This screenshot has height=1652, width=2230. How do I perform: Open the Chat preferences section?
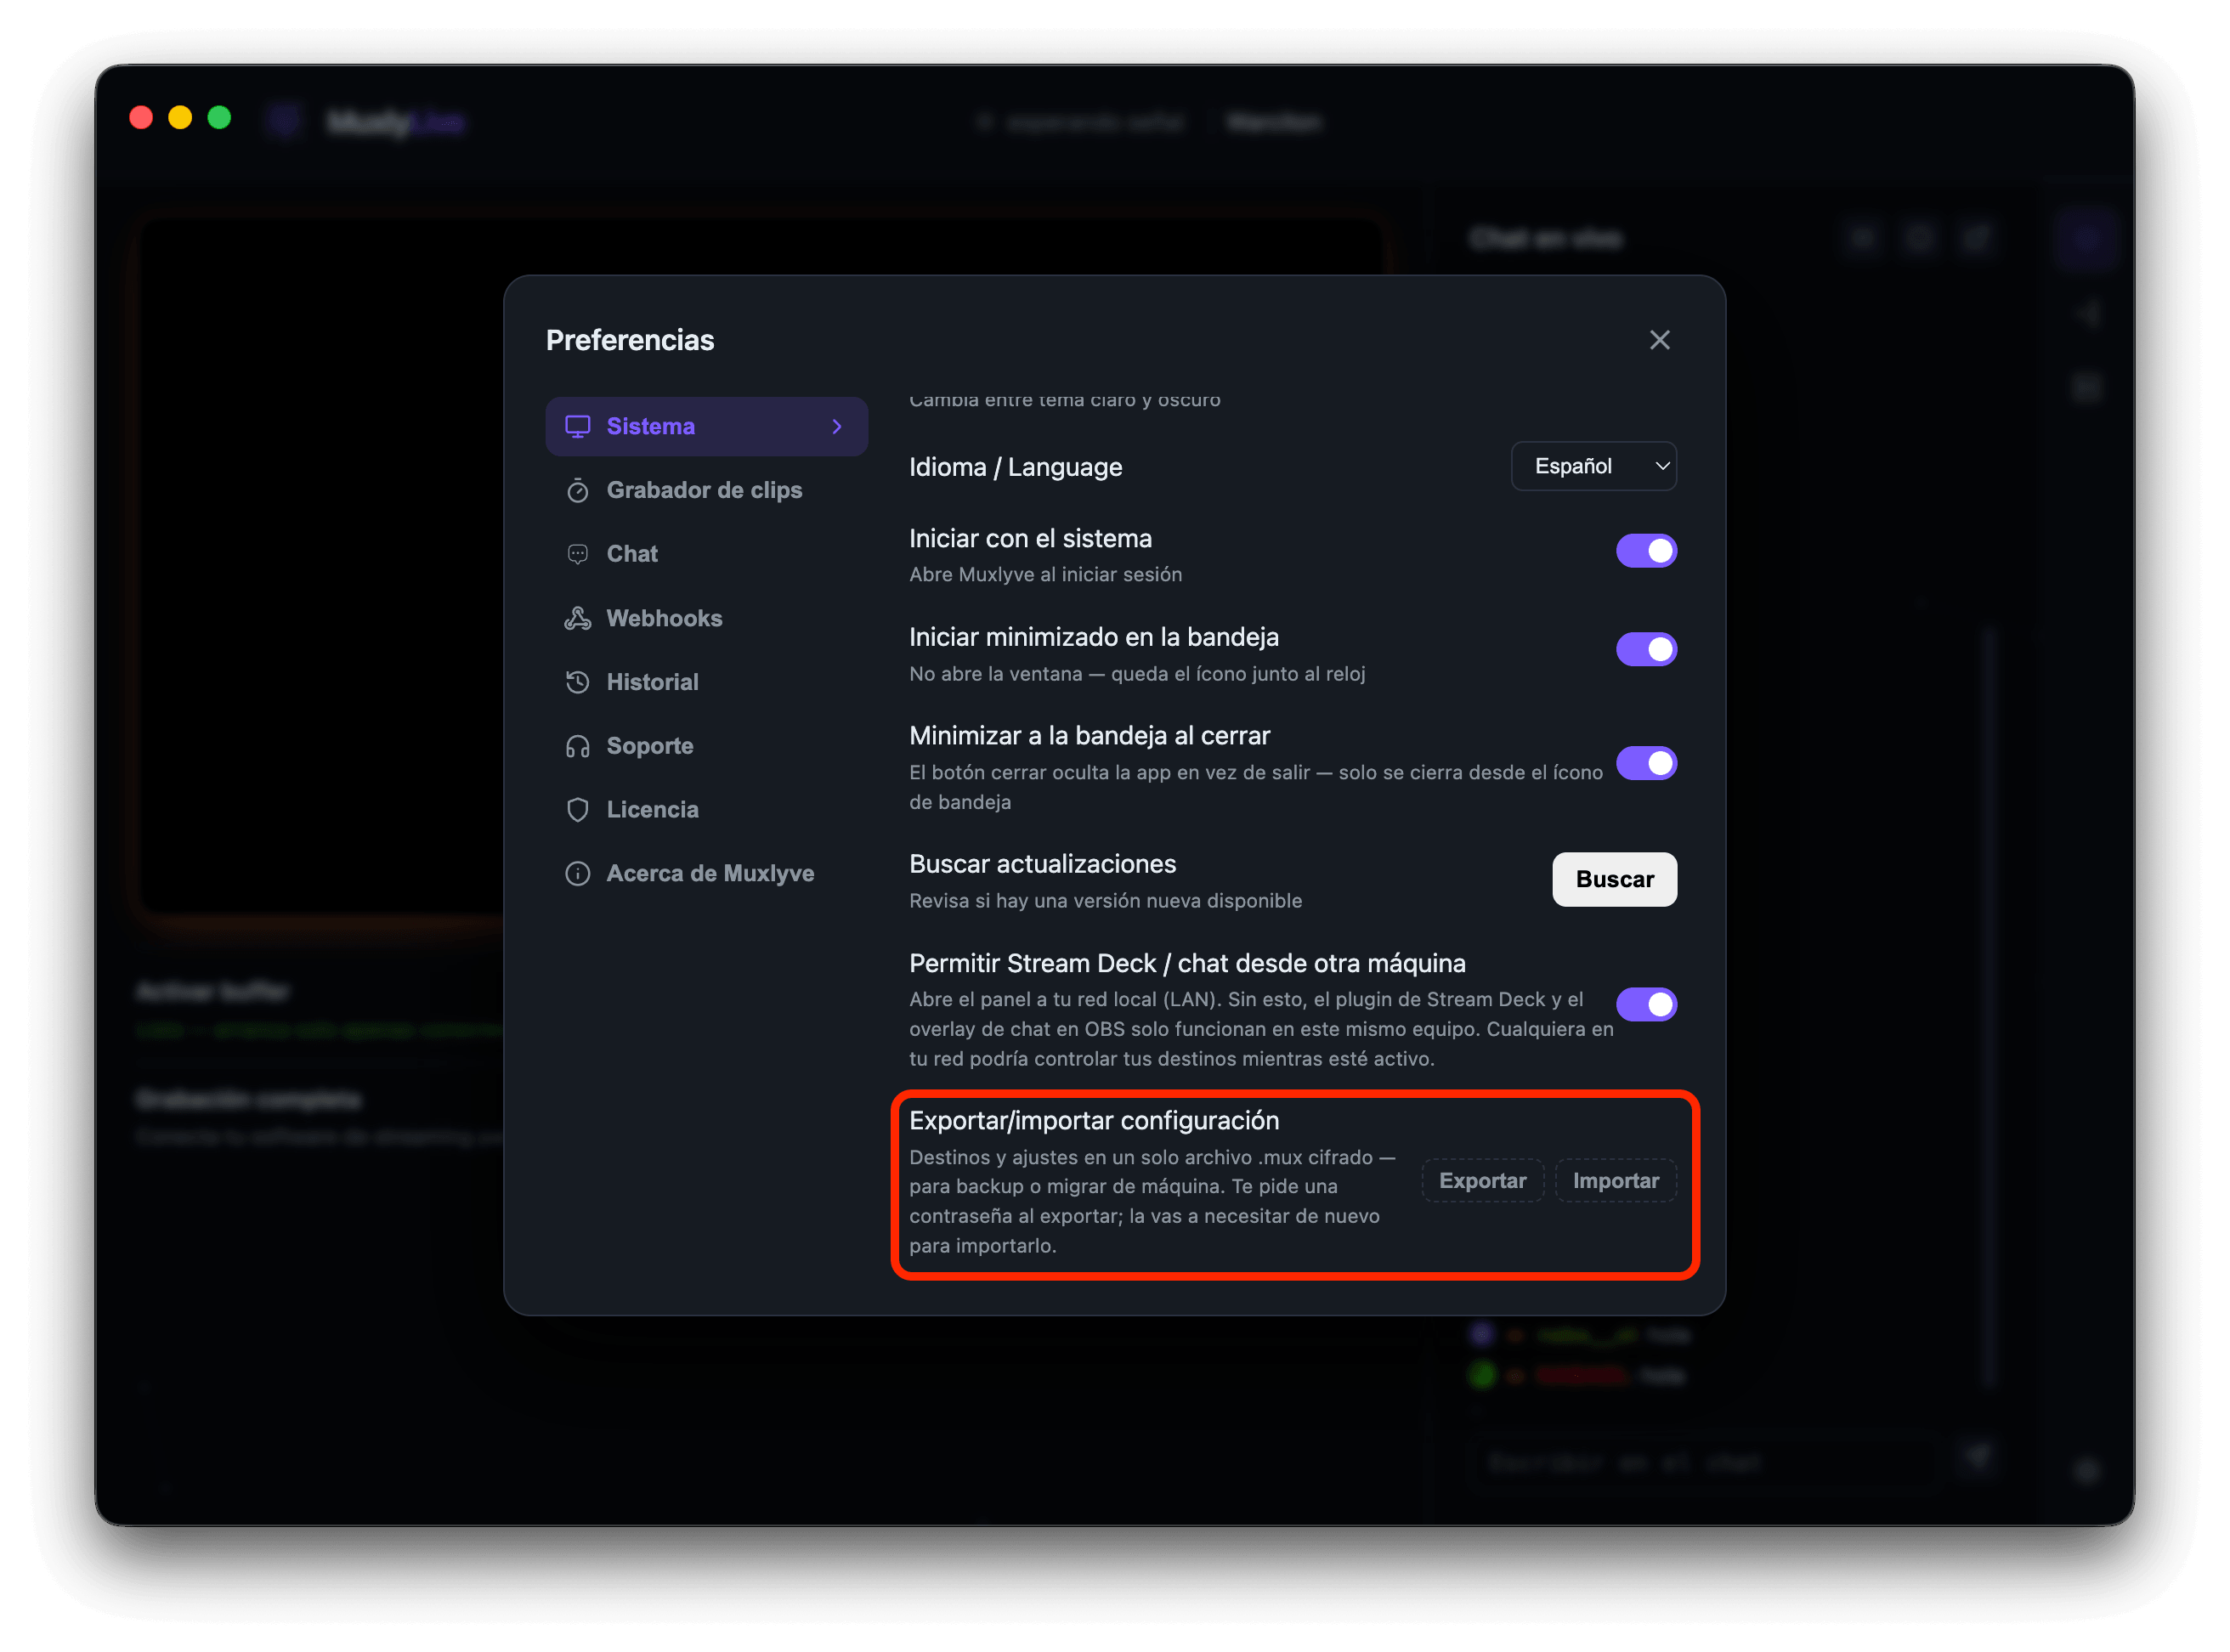pos(706,554)
